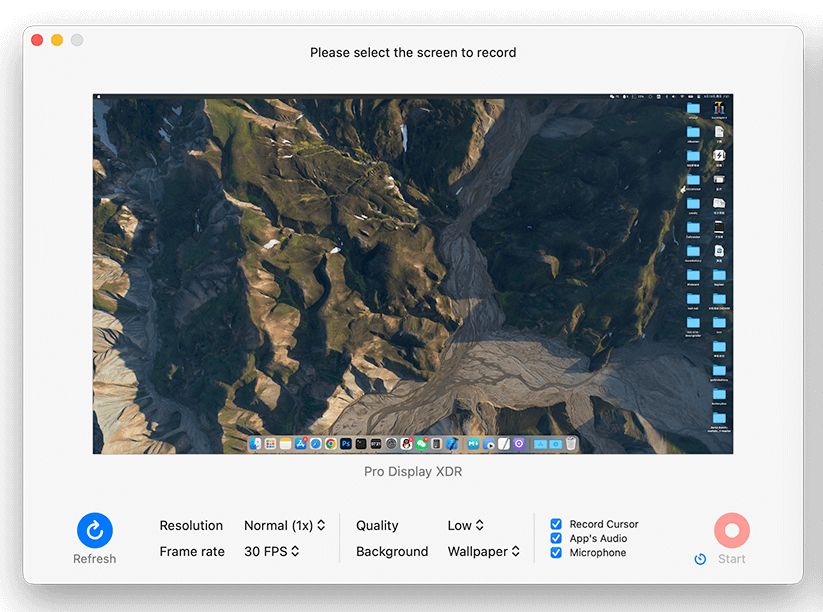Screen dimensions: 823x612
Task: Select the Pro Display XDR screen preview
Action: (412, 271)
